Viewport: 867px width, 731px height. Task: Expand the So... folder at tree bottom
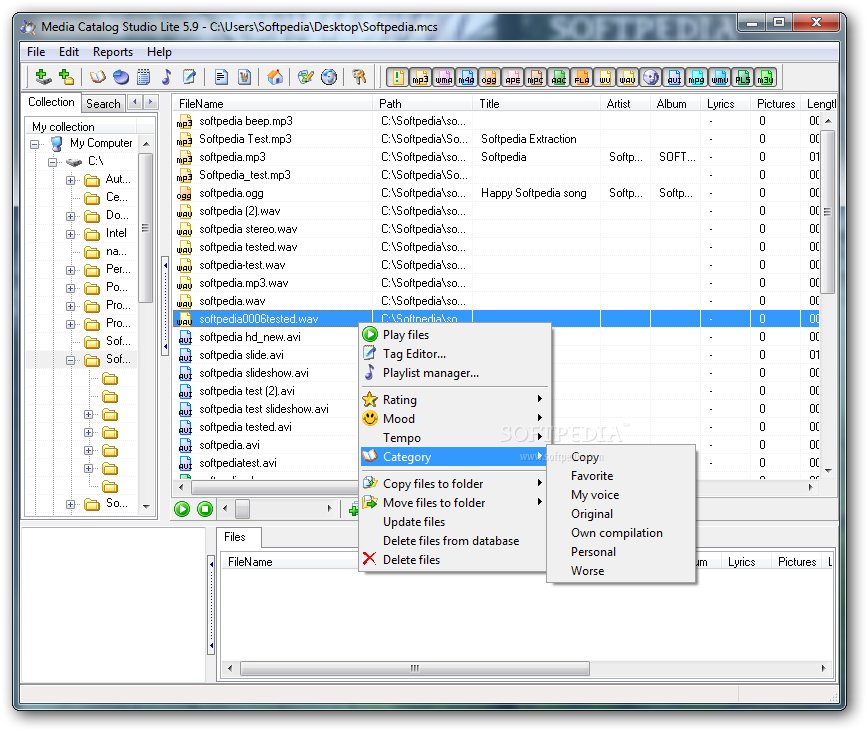pos(70,504)
